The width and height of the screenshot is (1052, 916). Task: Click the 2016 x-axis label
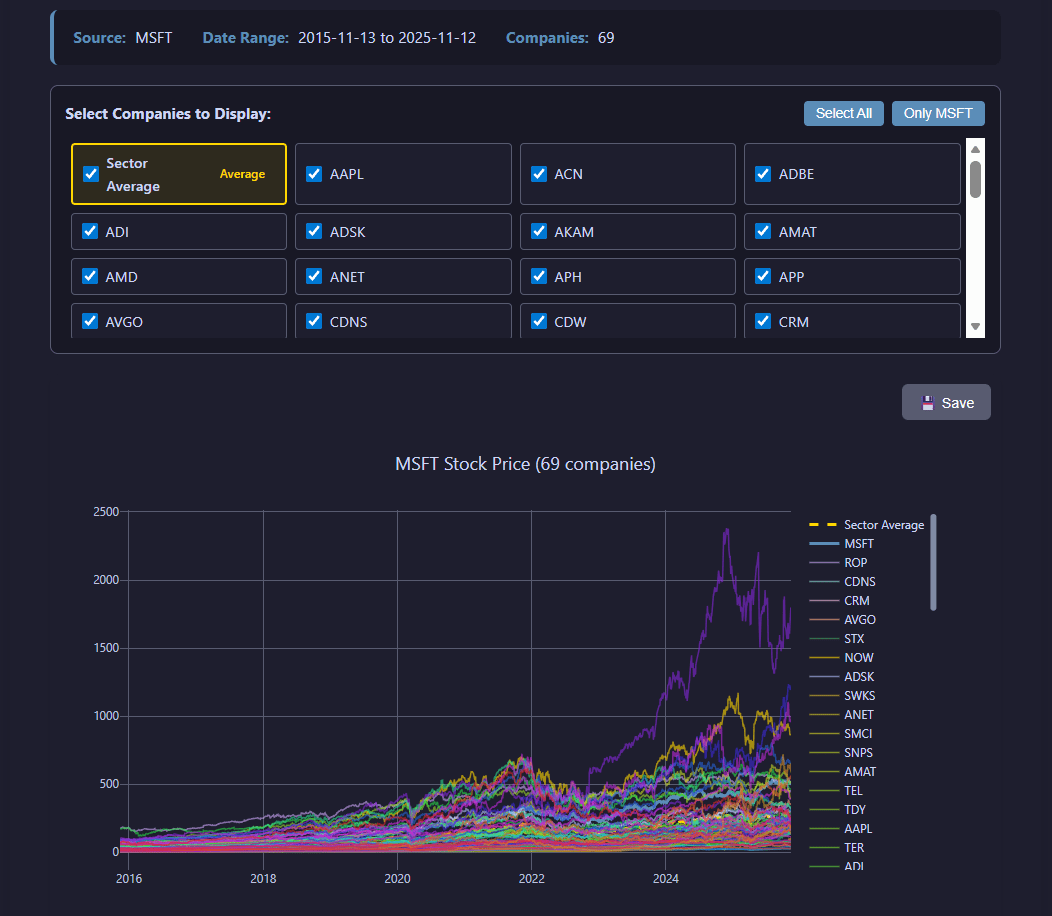(129, 878)
